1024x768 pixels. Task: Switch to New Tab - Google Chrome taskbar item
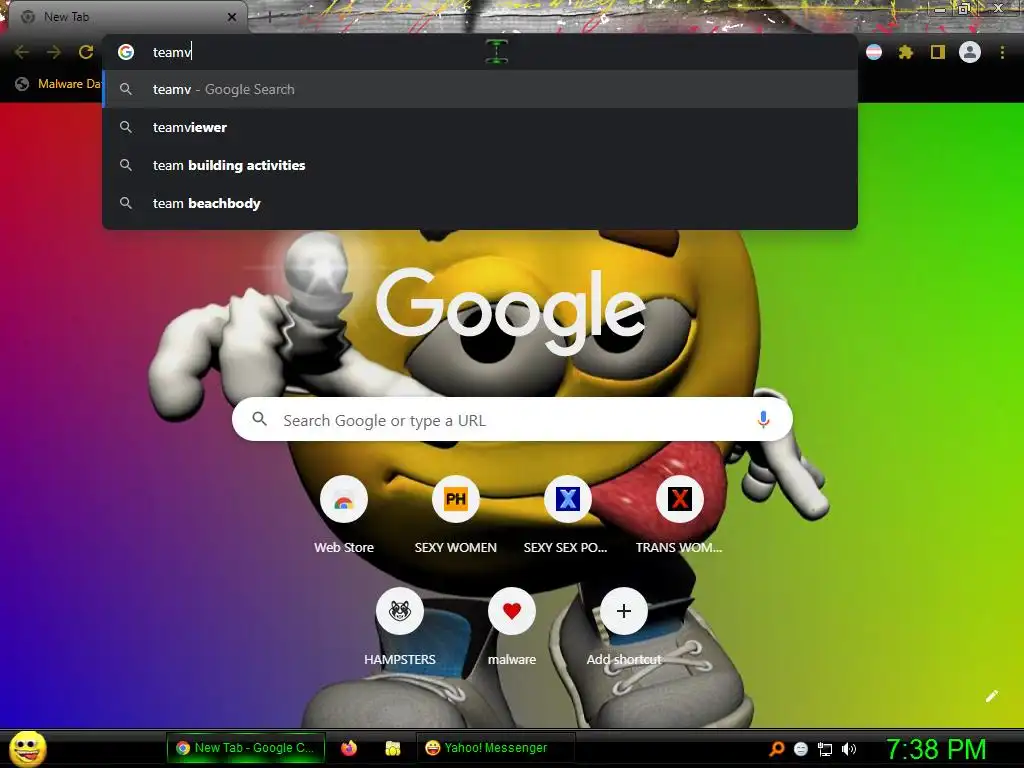246,748
